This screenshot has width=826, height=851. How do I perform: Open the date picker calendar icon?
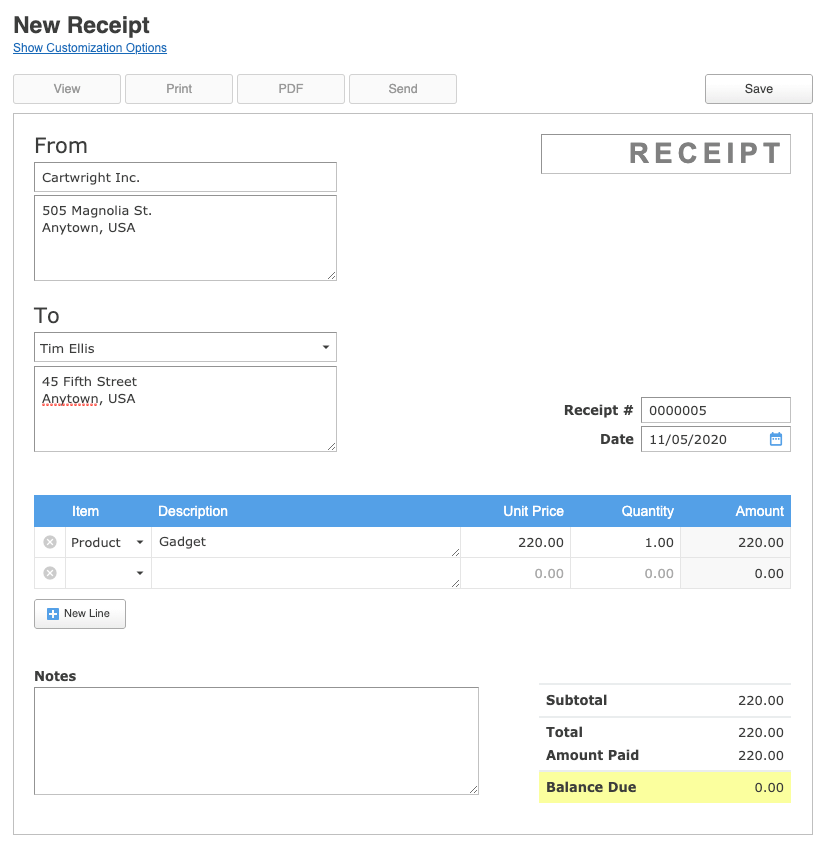[776, 439]
